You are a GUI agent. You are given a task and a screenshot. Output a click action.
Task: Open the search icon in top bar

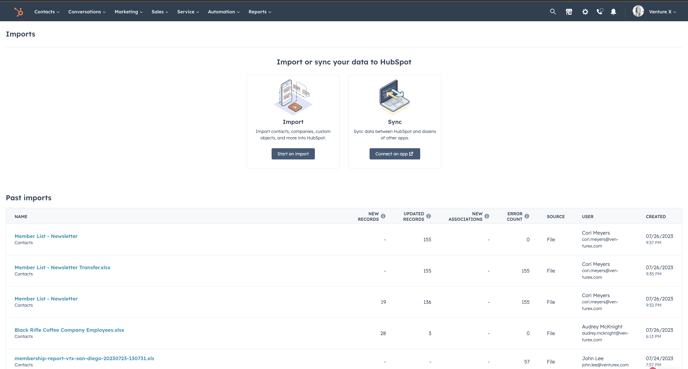553,12
